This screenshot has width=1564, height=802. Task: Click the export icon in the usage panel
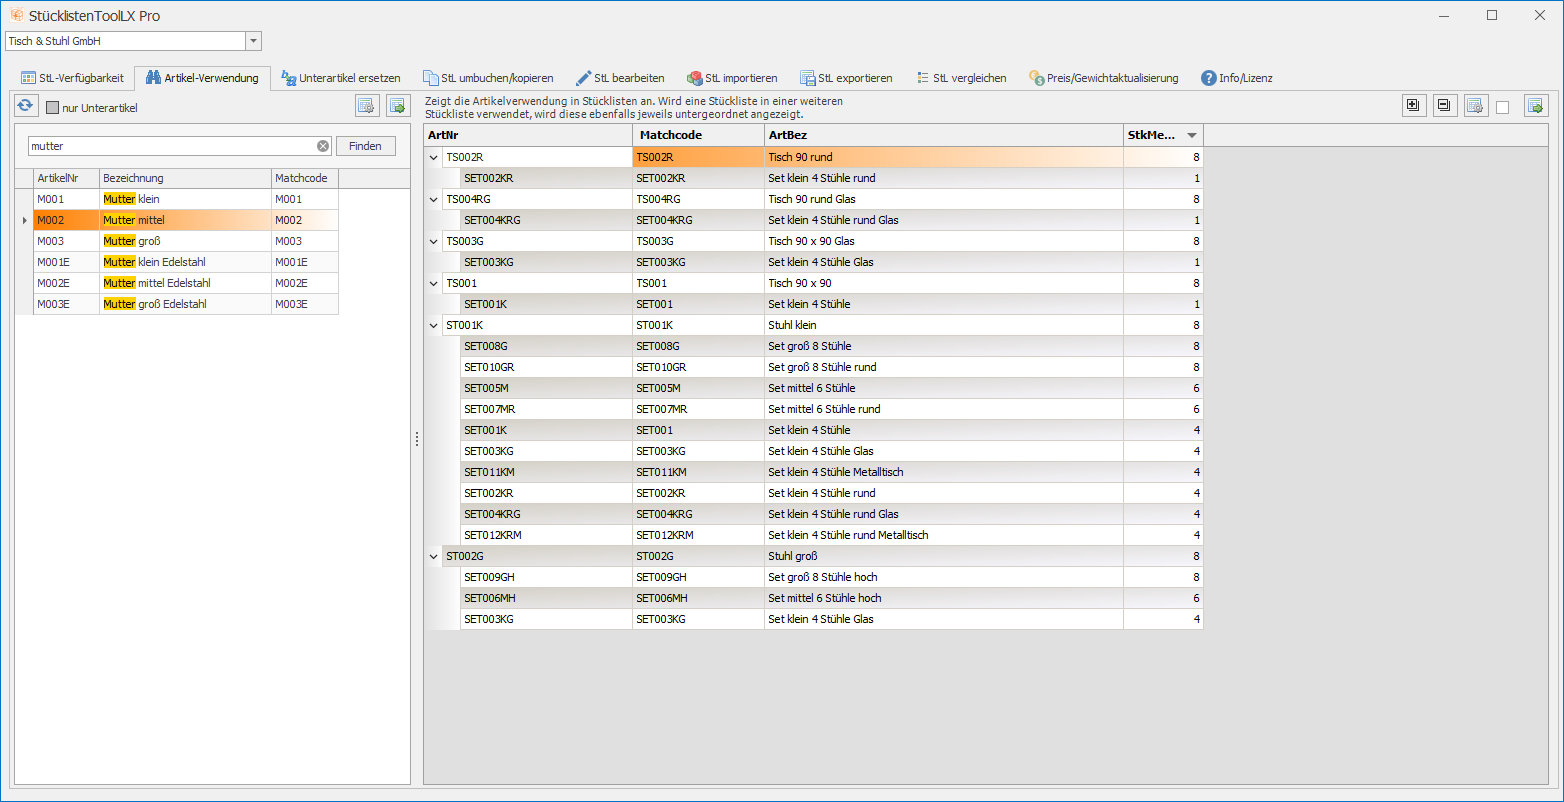click(x=1536, y=106)
